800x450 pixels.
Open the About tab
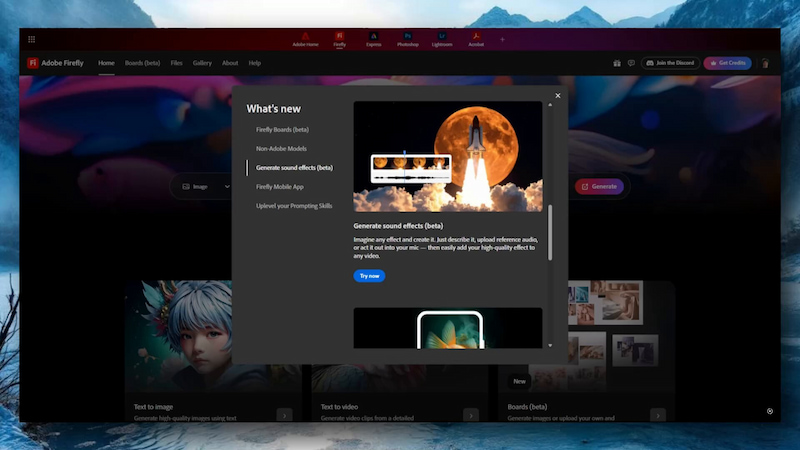coord(230,63)
